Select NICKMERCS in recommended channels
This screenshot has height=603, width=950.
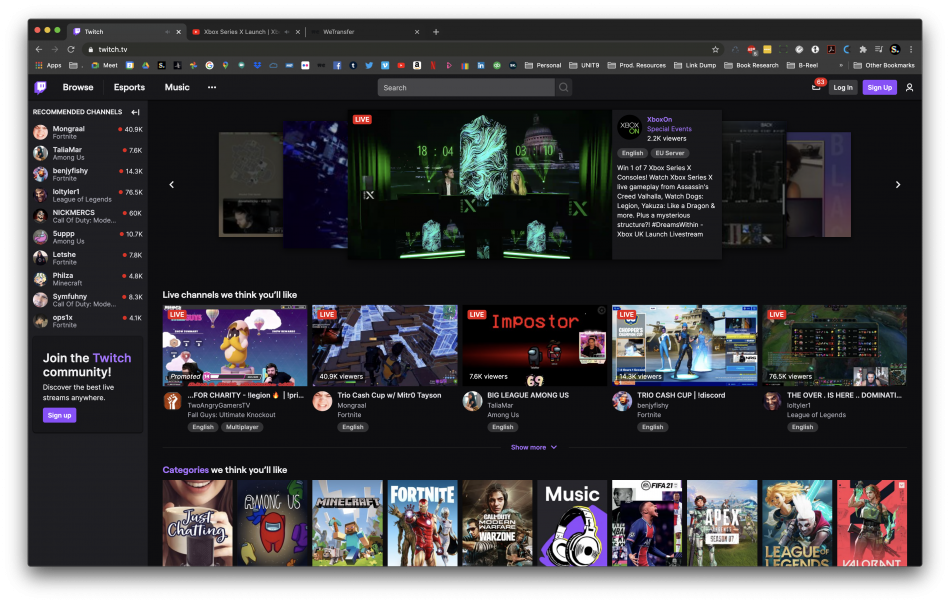88,216
